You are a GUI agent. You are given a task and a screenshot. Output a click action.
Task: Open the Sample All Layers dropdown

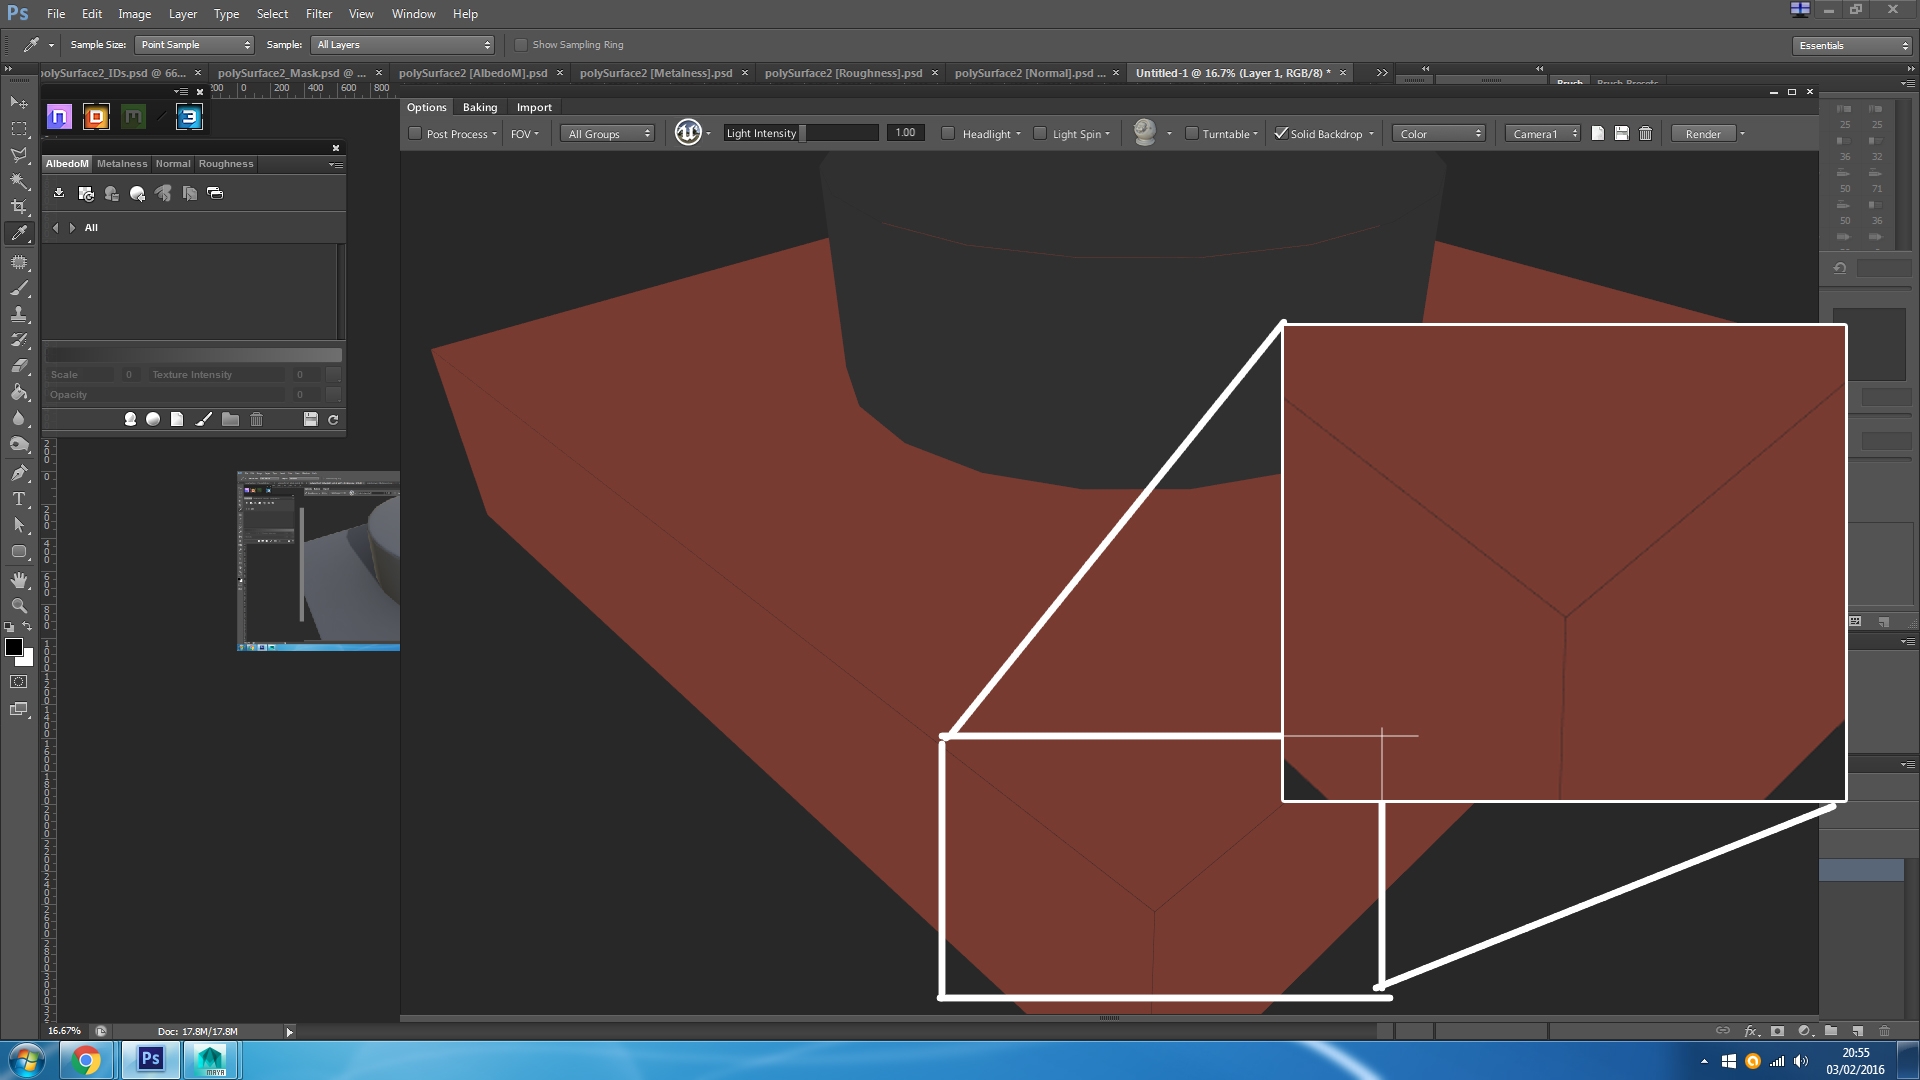(404, 45)
